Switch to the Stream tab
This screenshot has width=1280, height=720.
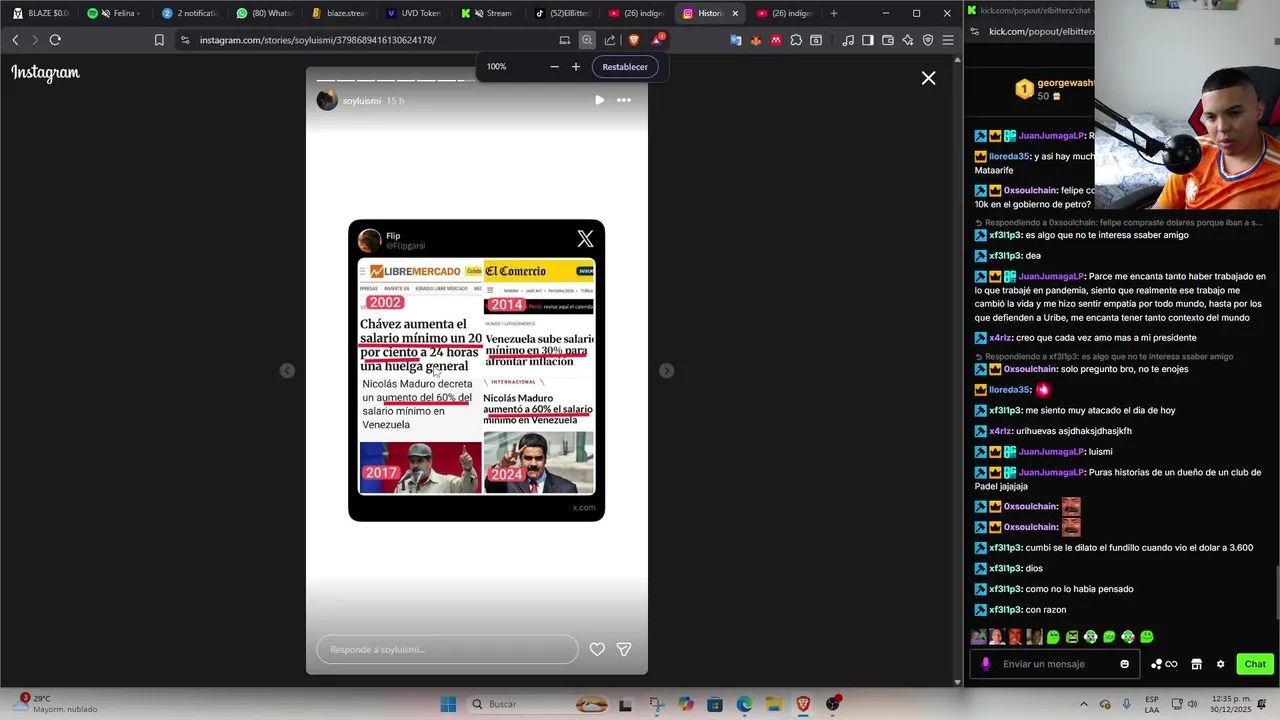(489, 13)
